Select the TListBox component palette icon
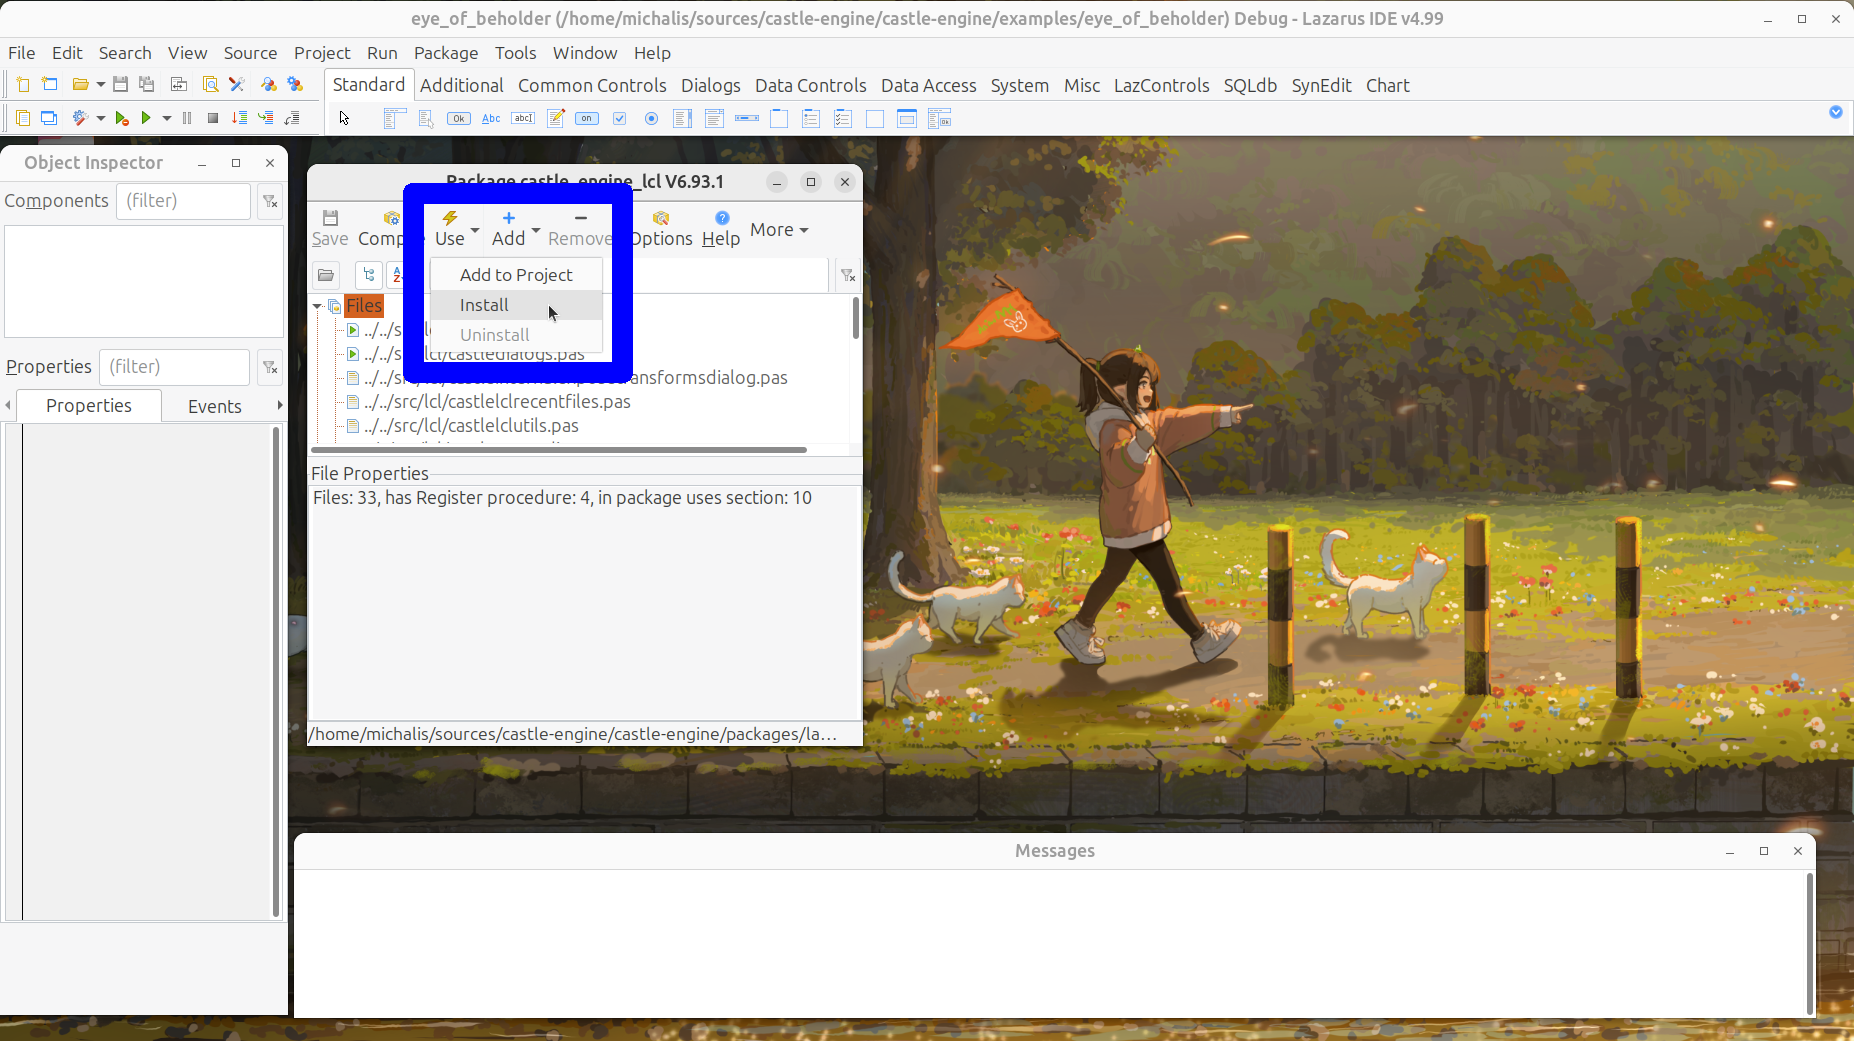This screenshot has height=1041, width=1854. tap(683, 119)
